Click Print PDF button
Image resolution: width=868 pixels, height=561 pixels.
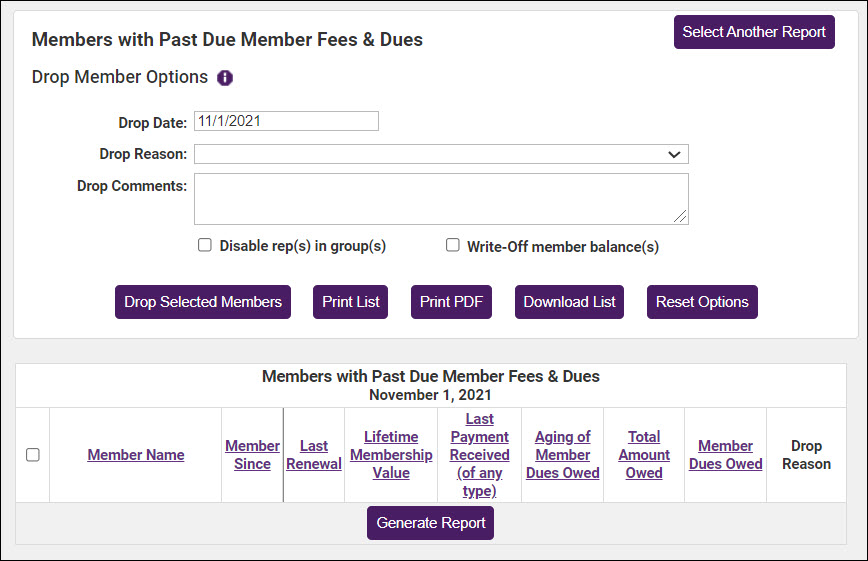point(451,302)
